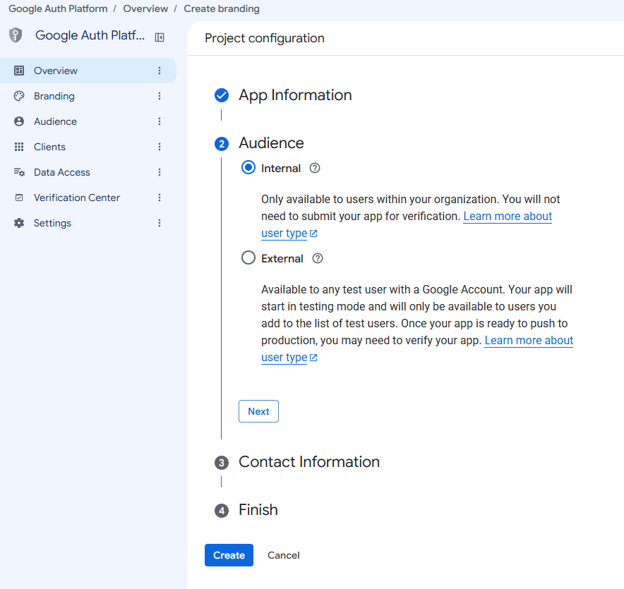Open Learn more link under External option
The height and width of the screenshot is (589, 624).
click(x=528, y=341)
